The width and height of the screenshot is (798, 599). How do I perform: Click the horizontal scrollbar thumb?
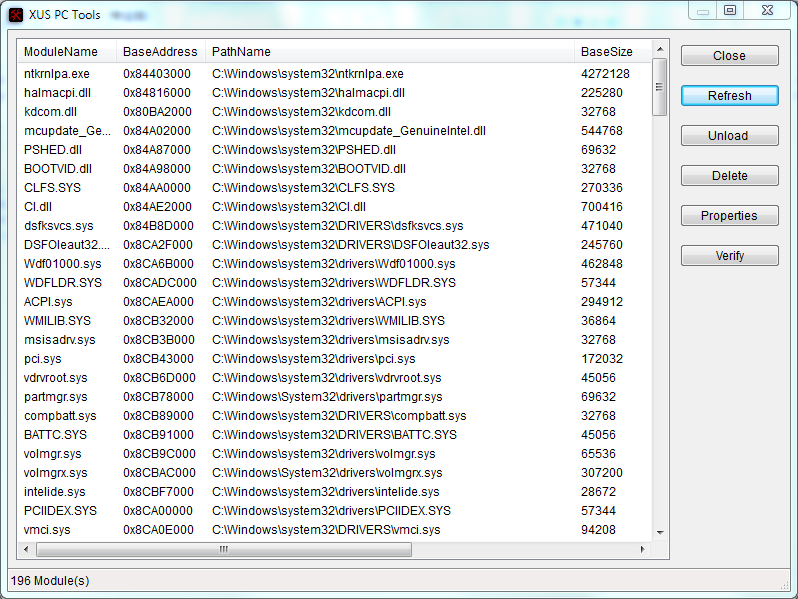(x=224, y=550)
